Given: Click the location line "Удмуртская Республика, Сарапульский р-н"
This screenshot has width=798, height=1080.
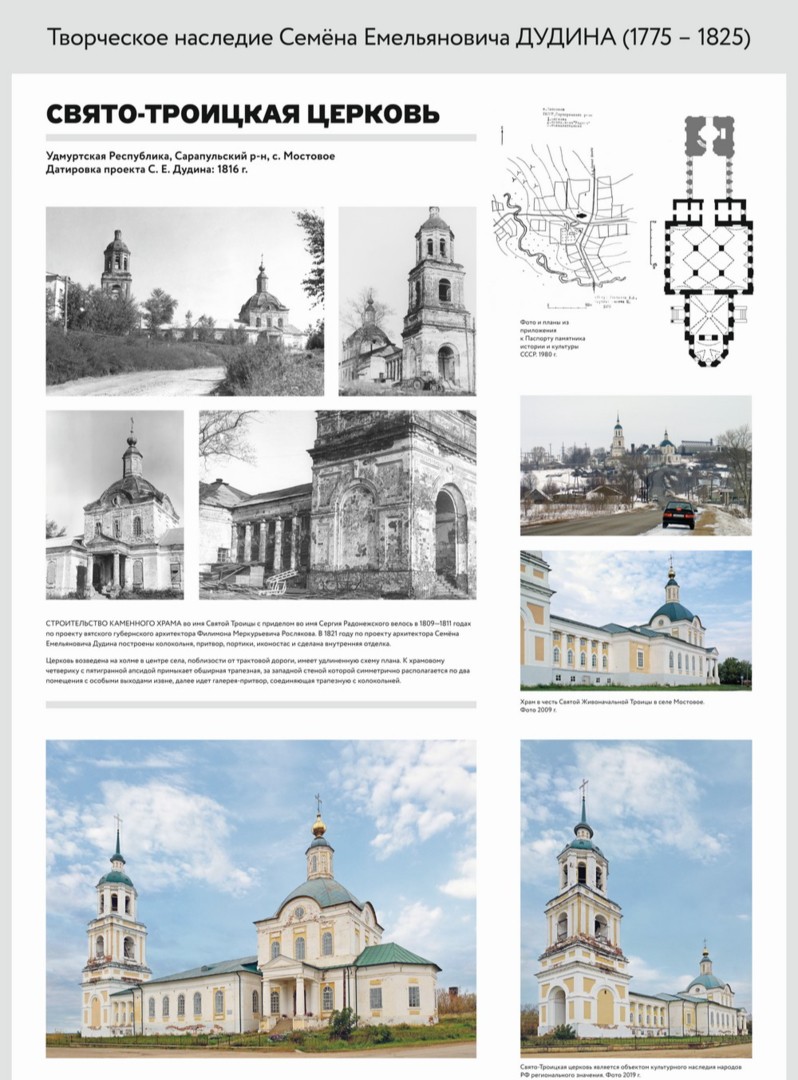Looking at the screenshot, I should [190, 156].
